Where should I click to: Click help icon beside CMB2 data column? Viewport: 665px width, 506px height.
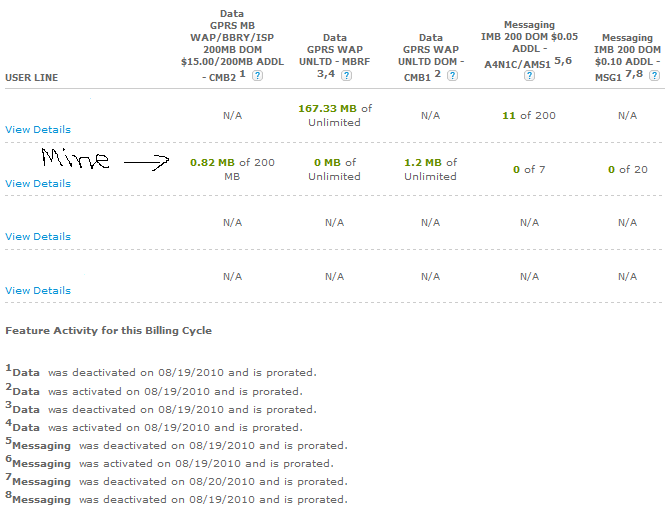(x=258, y=76)
